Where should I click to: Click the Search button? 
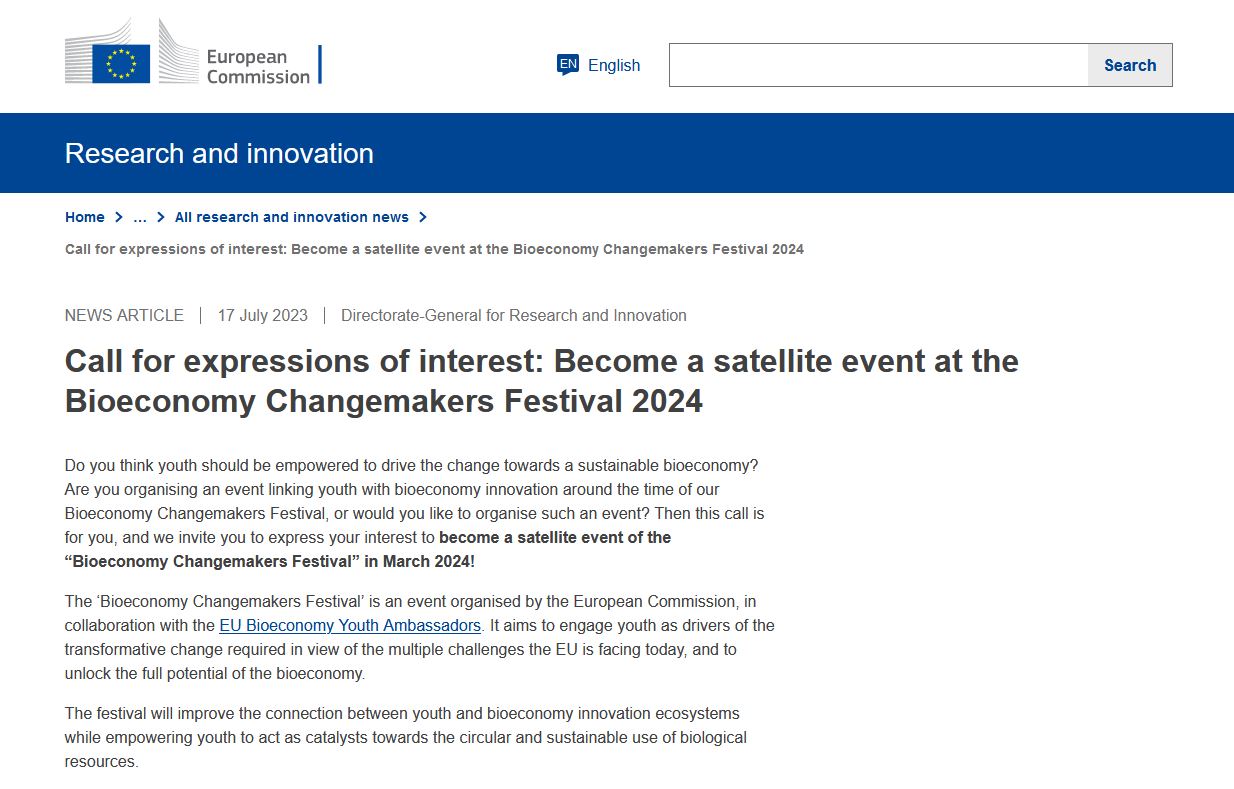(1129, 64)
